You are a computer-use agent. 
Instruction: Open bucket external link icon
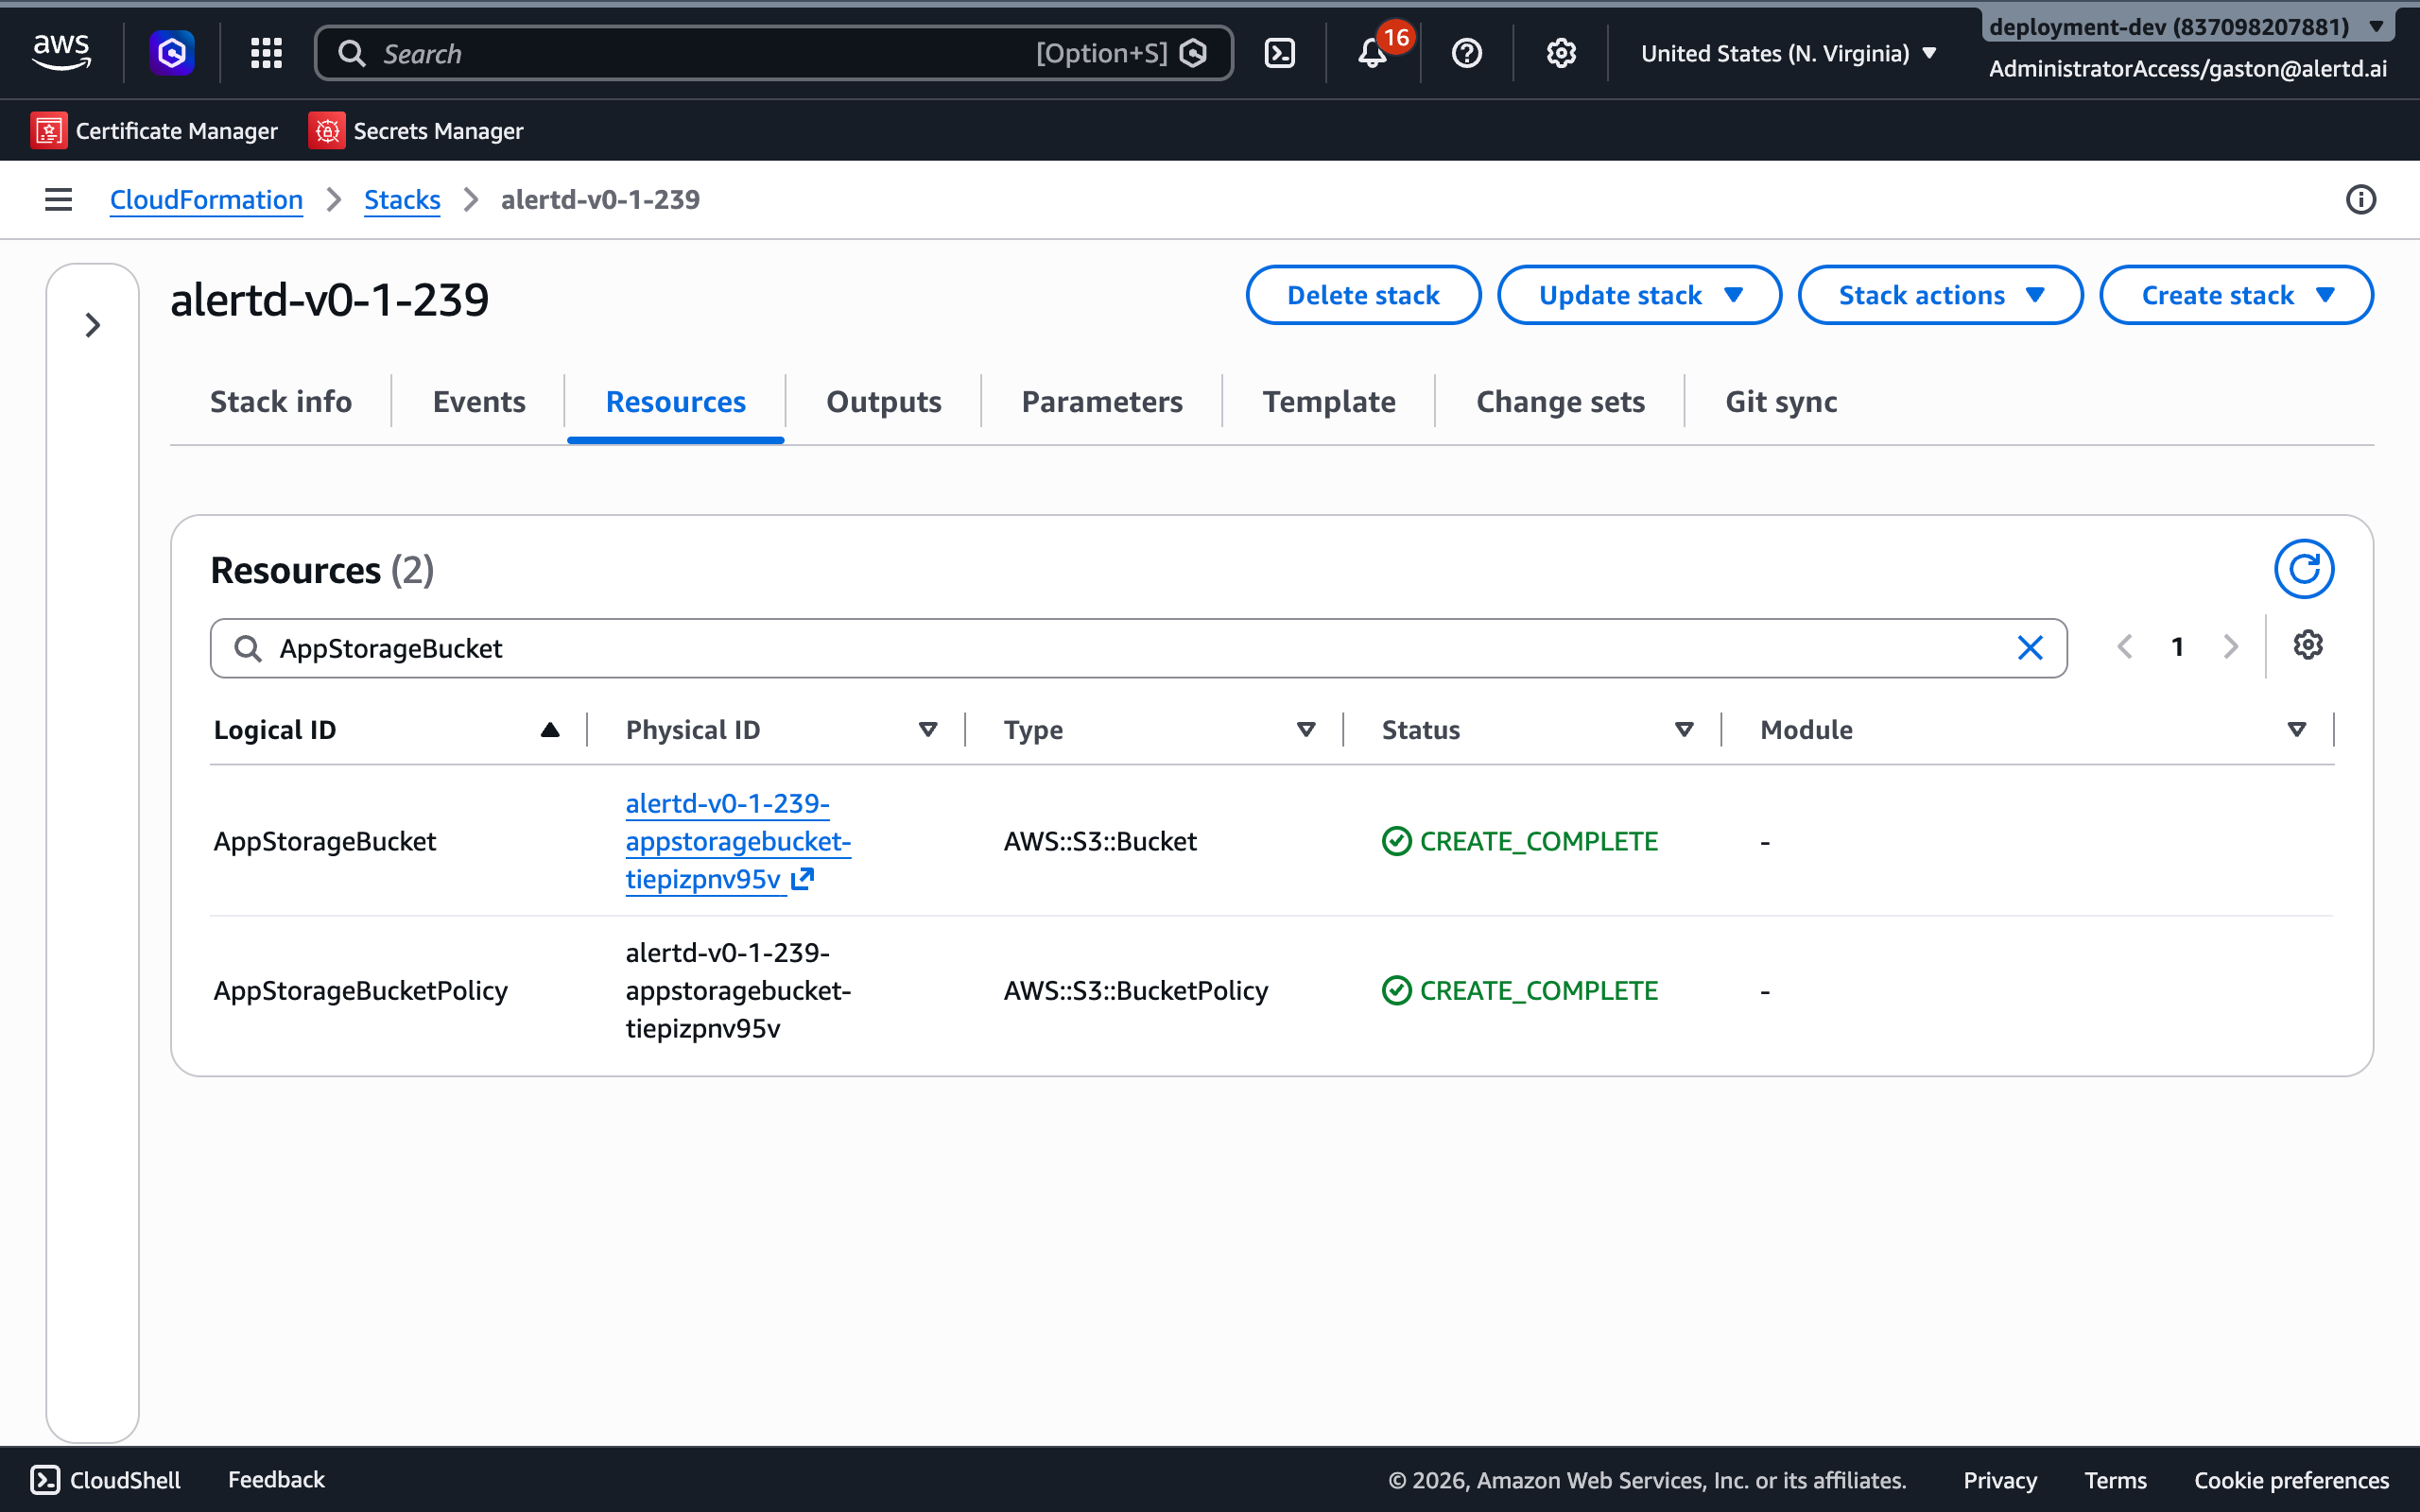[802, 879]
